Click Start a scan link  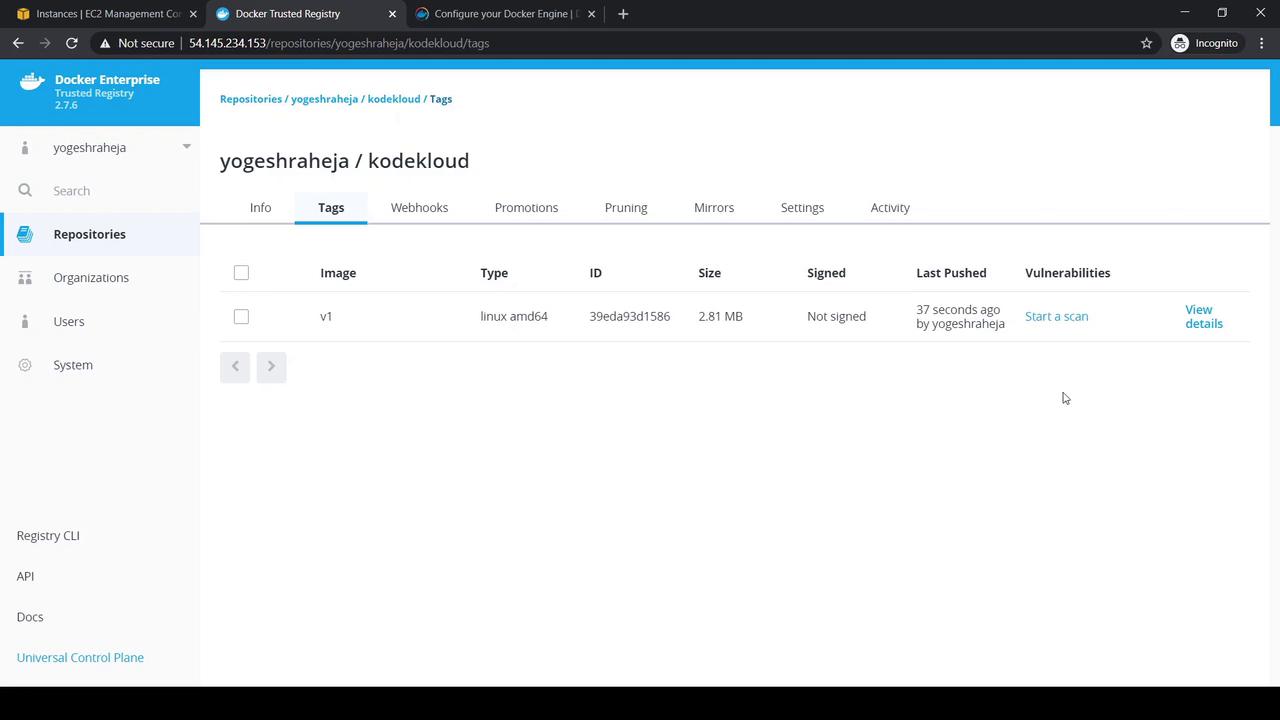(1056, 317)
